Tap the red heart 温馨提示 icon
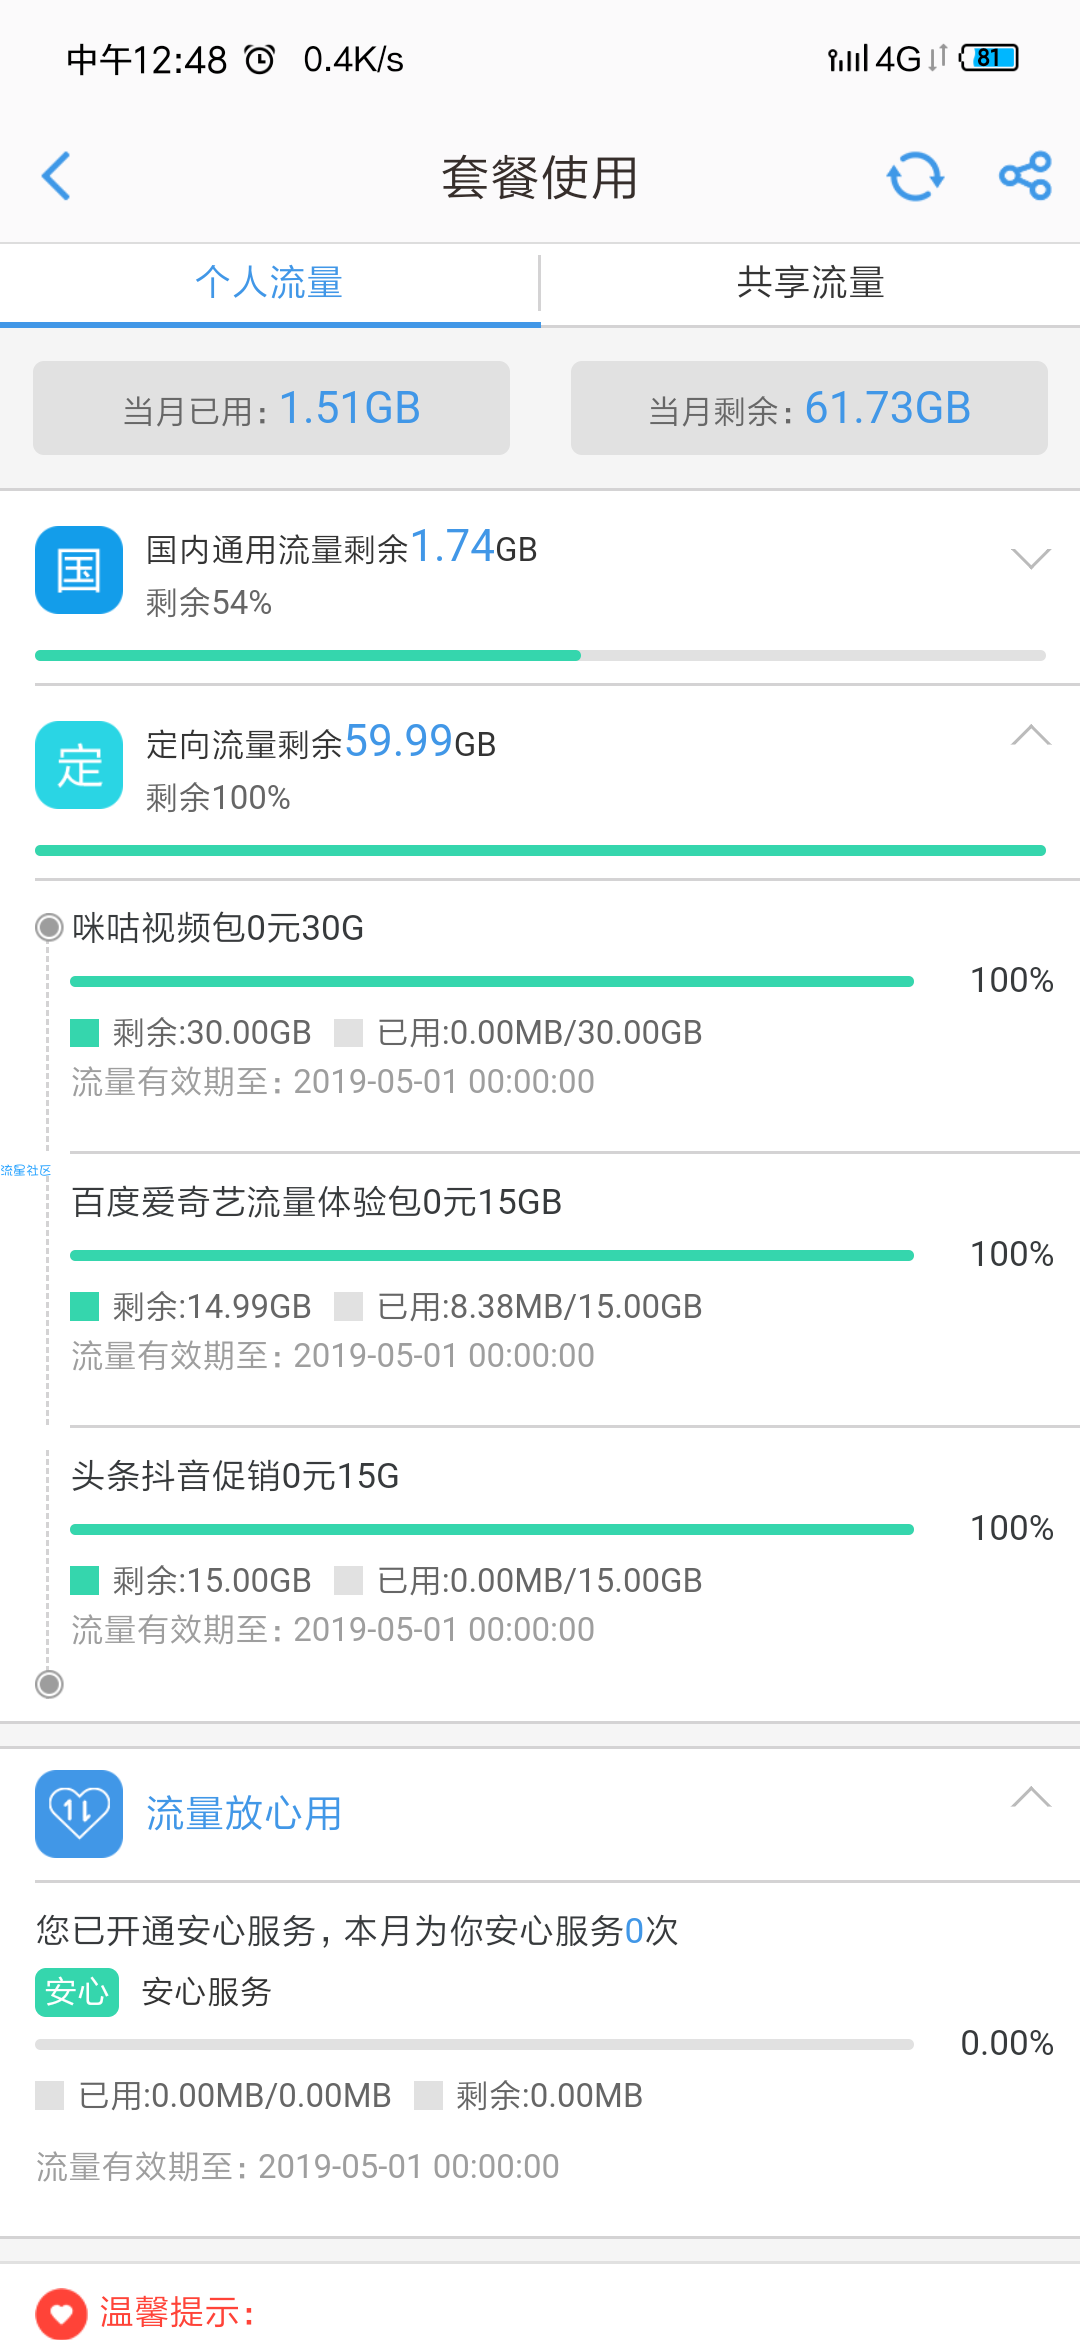Image resolution: width=1080 pixels, height=2340 pixels. (x=61, y=2313)
